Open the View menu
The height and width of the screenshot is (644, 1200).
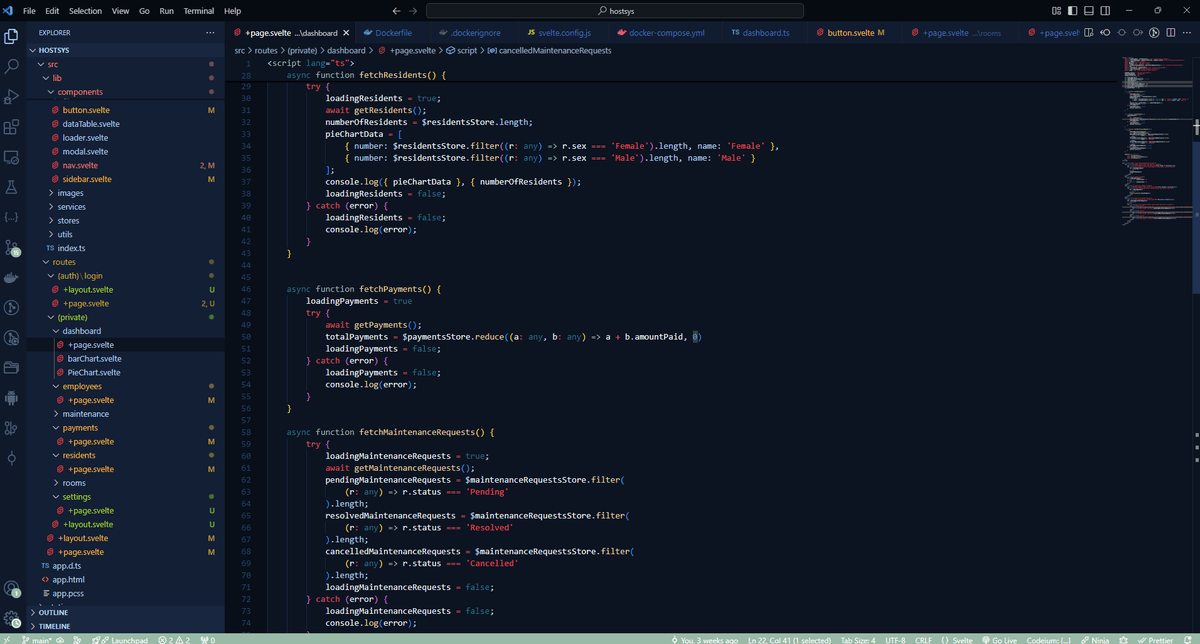click(121, 10)
